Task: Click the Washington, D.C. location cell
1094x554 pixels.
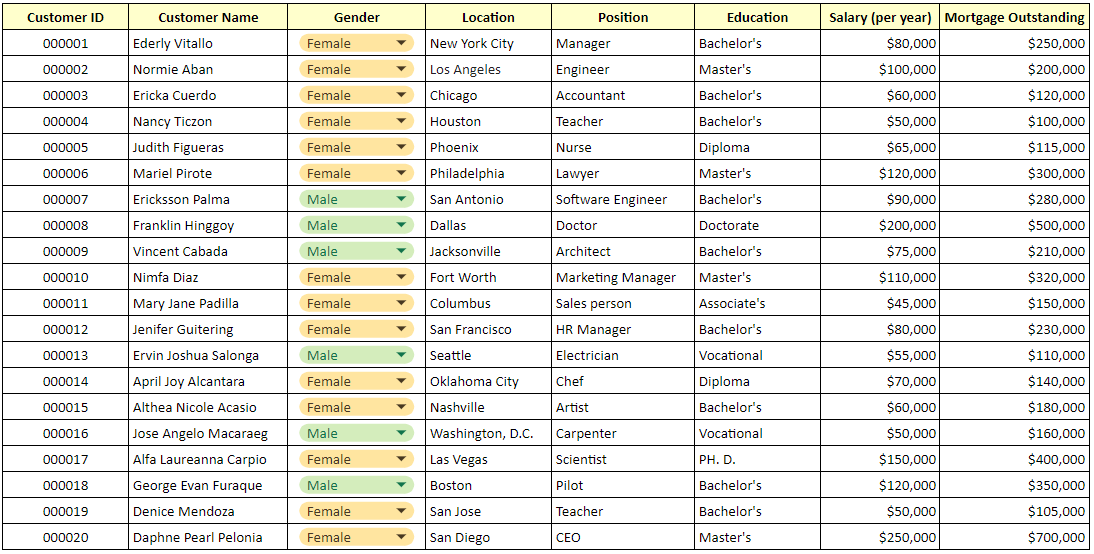Action: coord(488,433)
